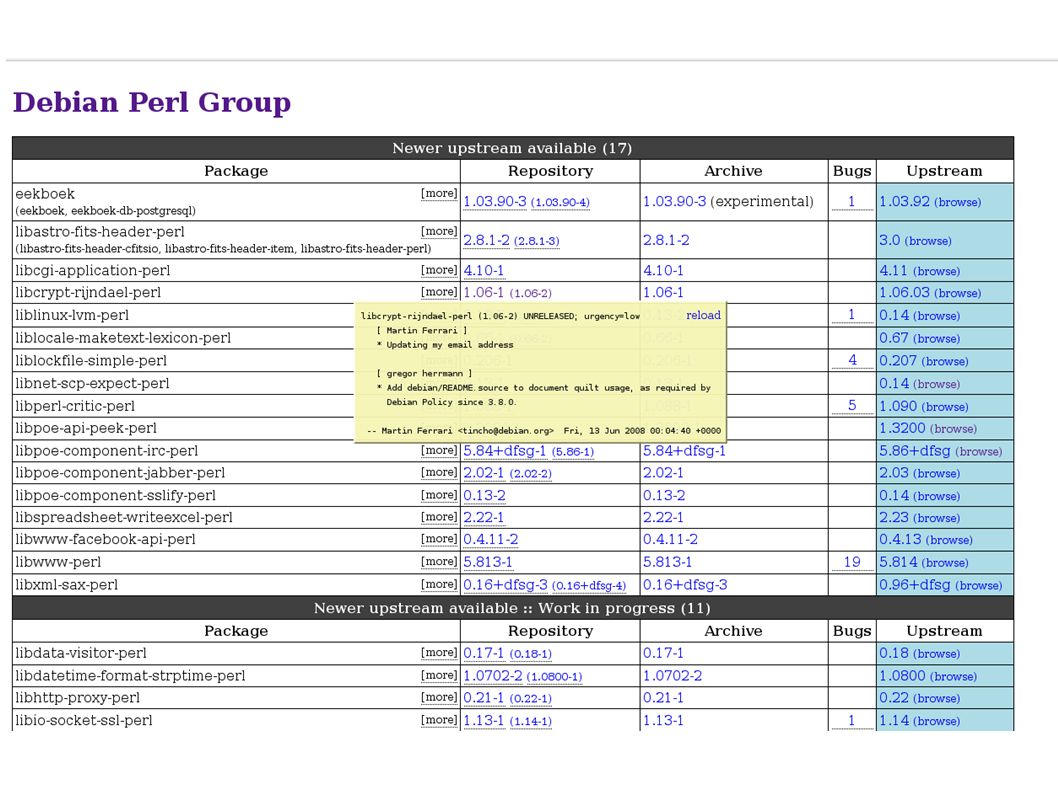
Task: Open libwww-facebook-api-perl repository 0.4.11-2
Action: [491, 539]
